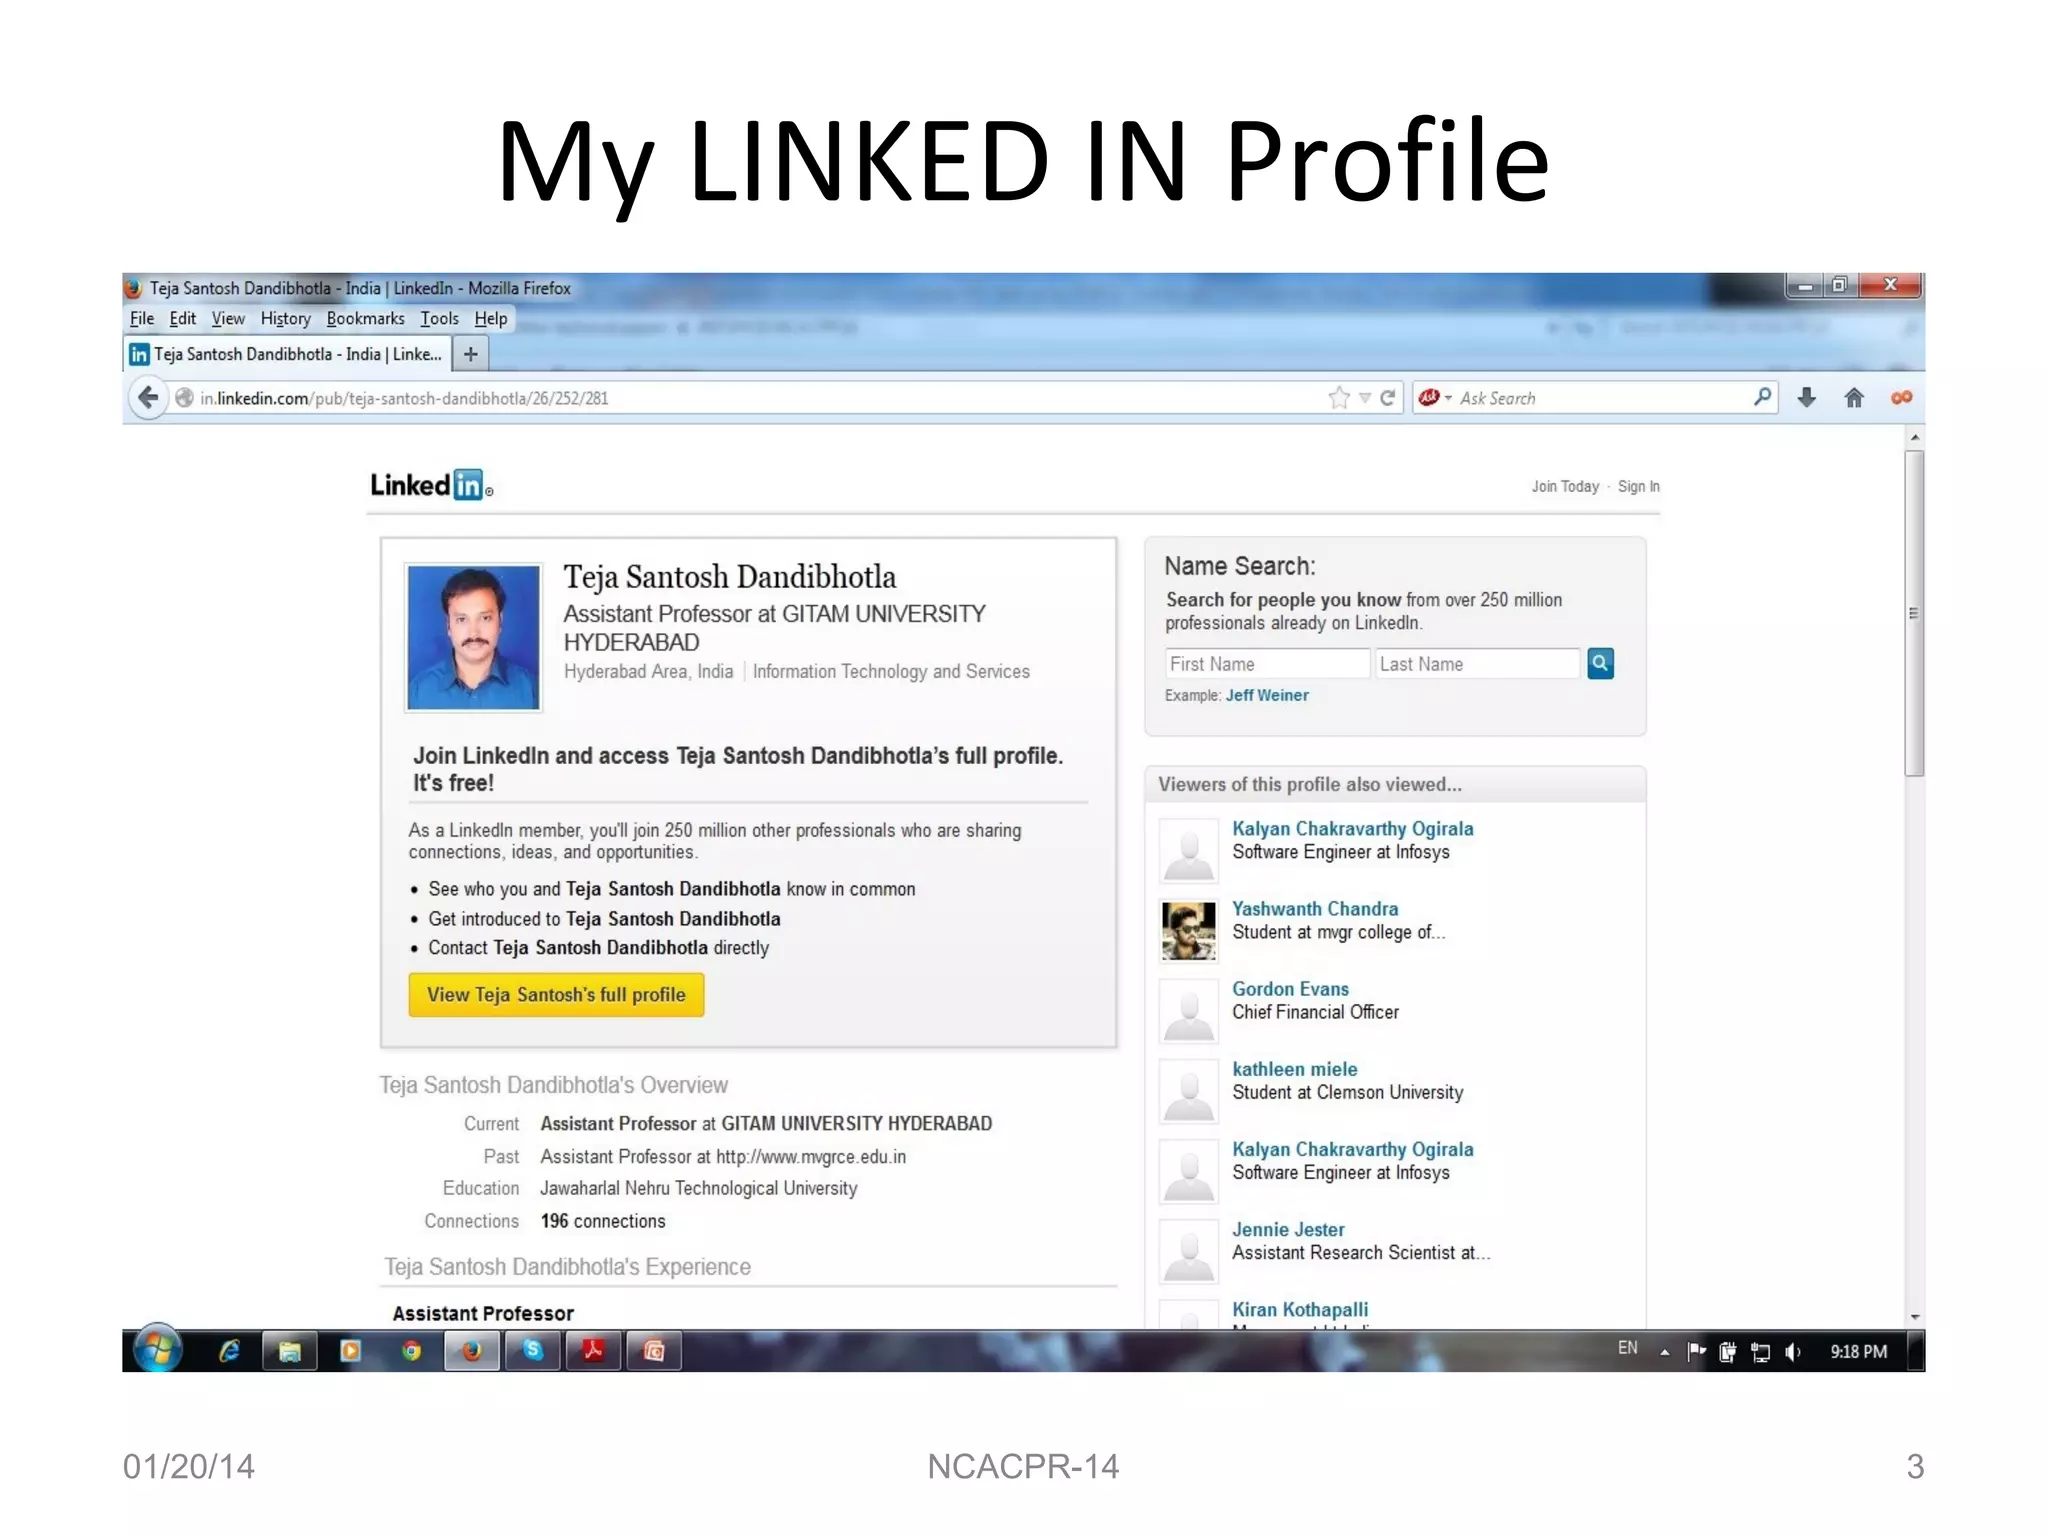Click the profile name heading Teja Santosh Dandibhotla
Image resolution: width=2048 pixels, height=1536 pixels.
729,577
